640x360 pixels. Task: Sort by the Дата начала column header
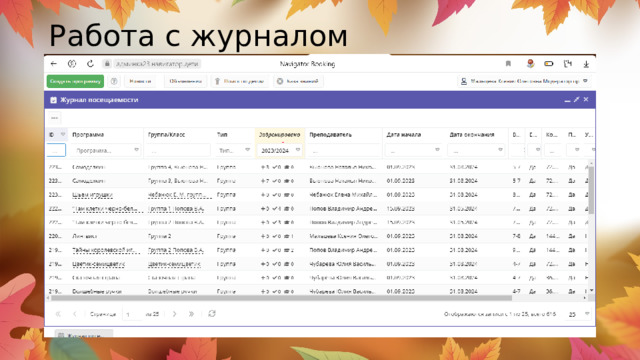pos(404,135)
